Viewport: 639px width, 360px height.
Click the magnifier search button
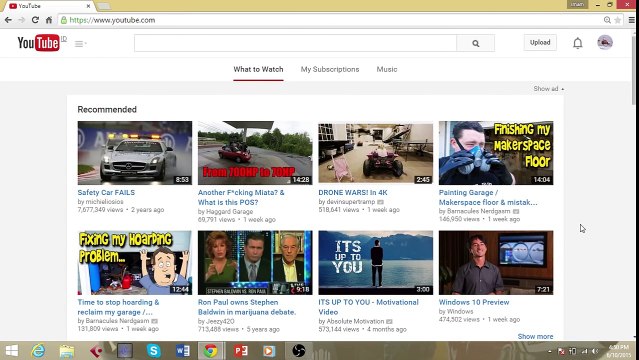point(476,43)
